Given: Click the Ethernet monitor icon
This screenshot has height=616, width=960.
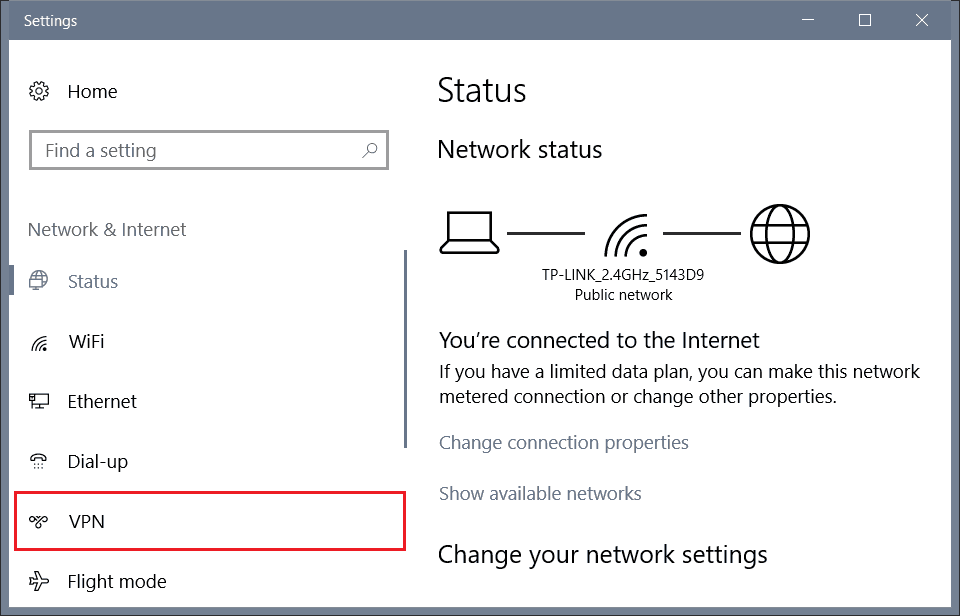Looking at the screenshot, I should tap(39, 402).
